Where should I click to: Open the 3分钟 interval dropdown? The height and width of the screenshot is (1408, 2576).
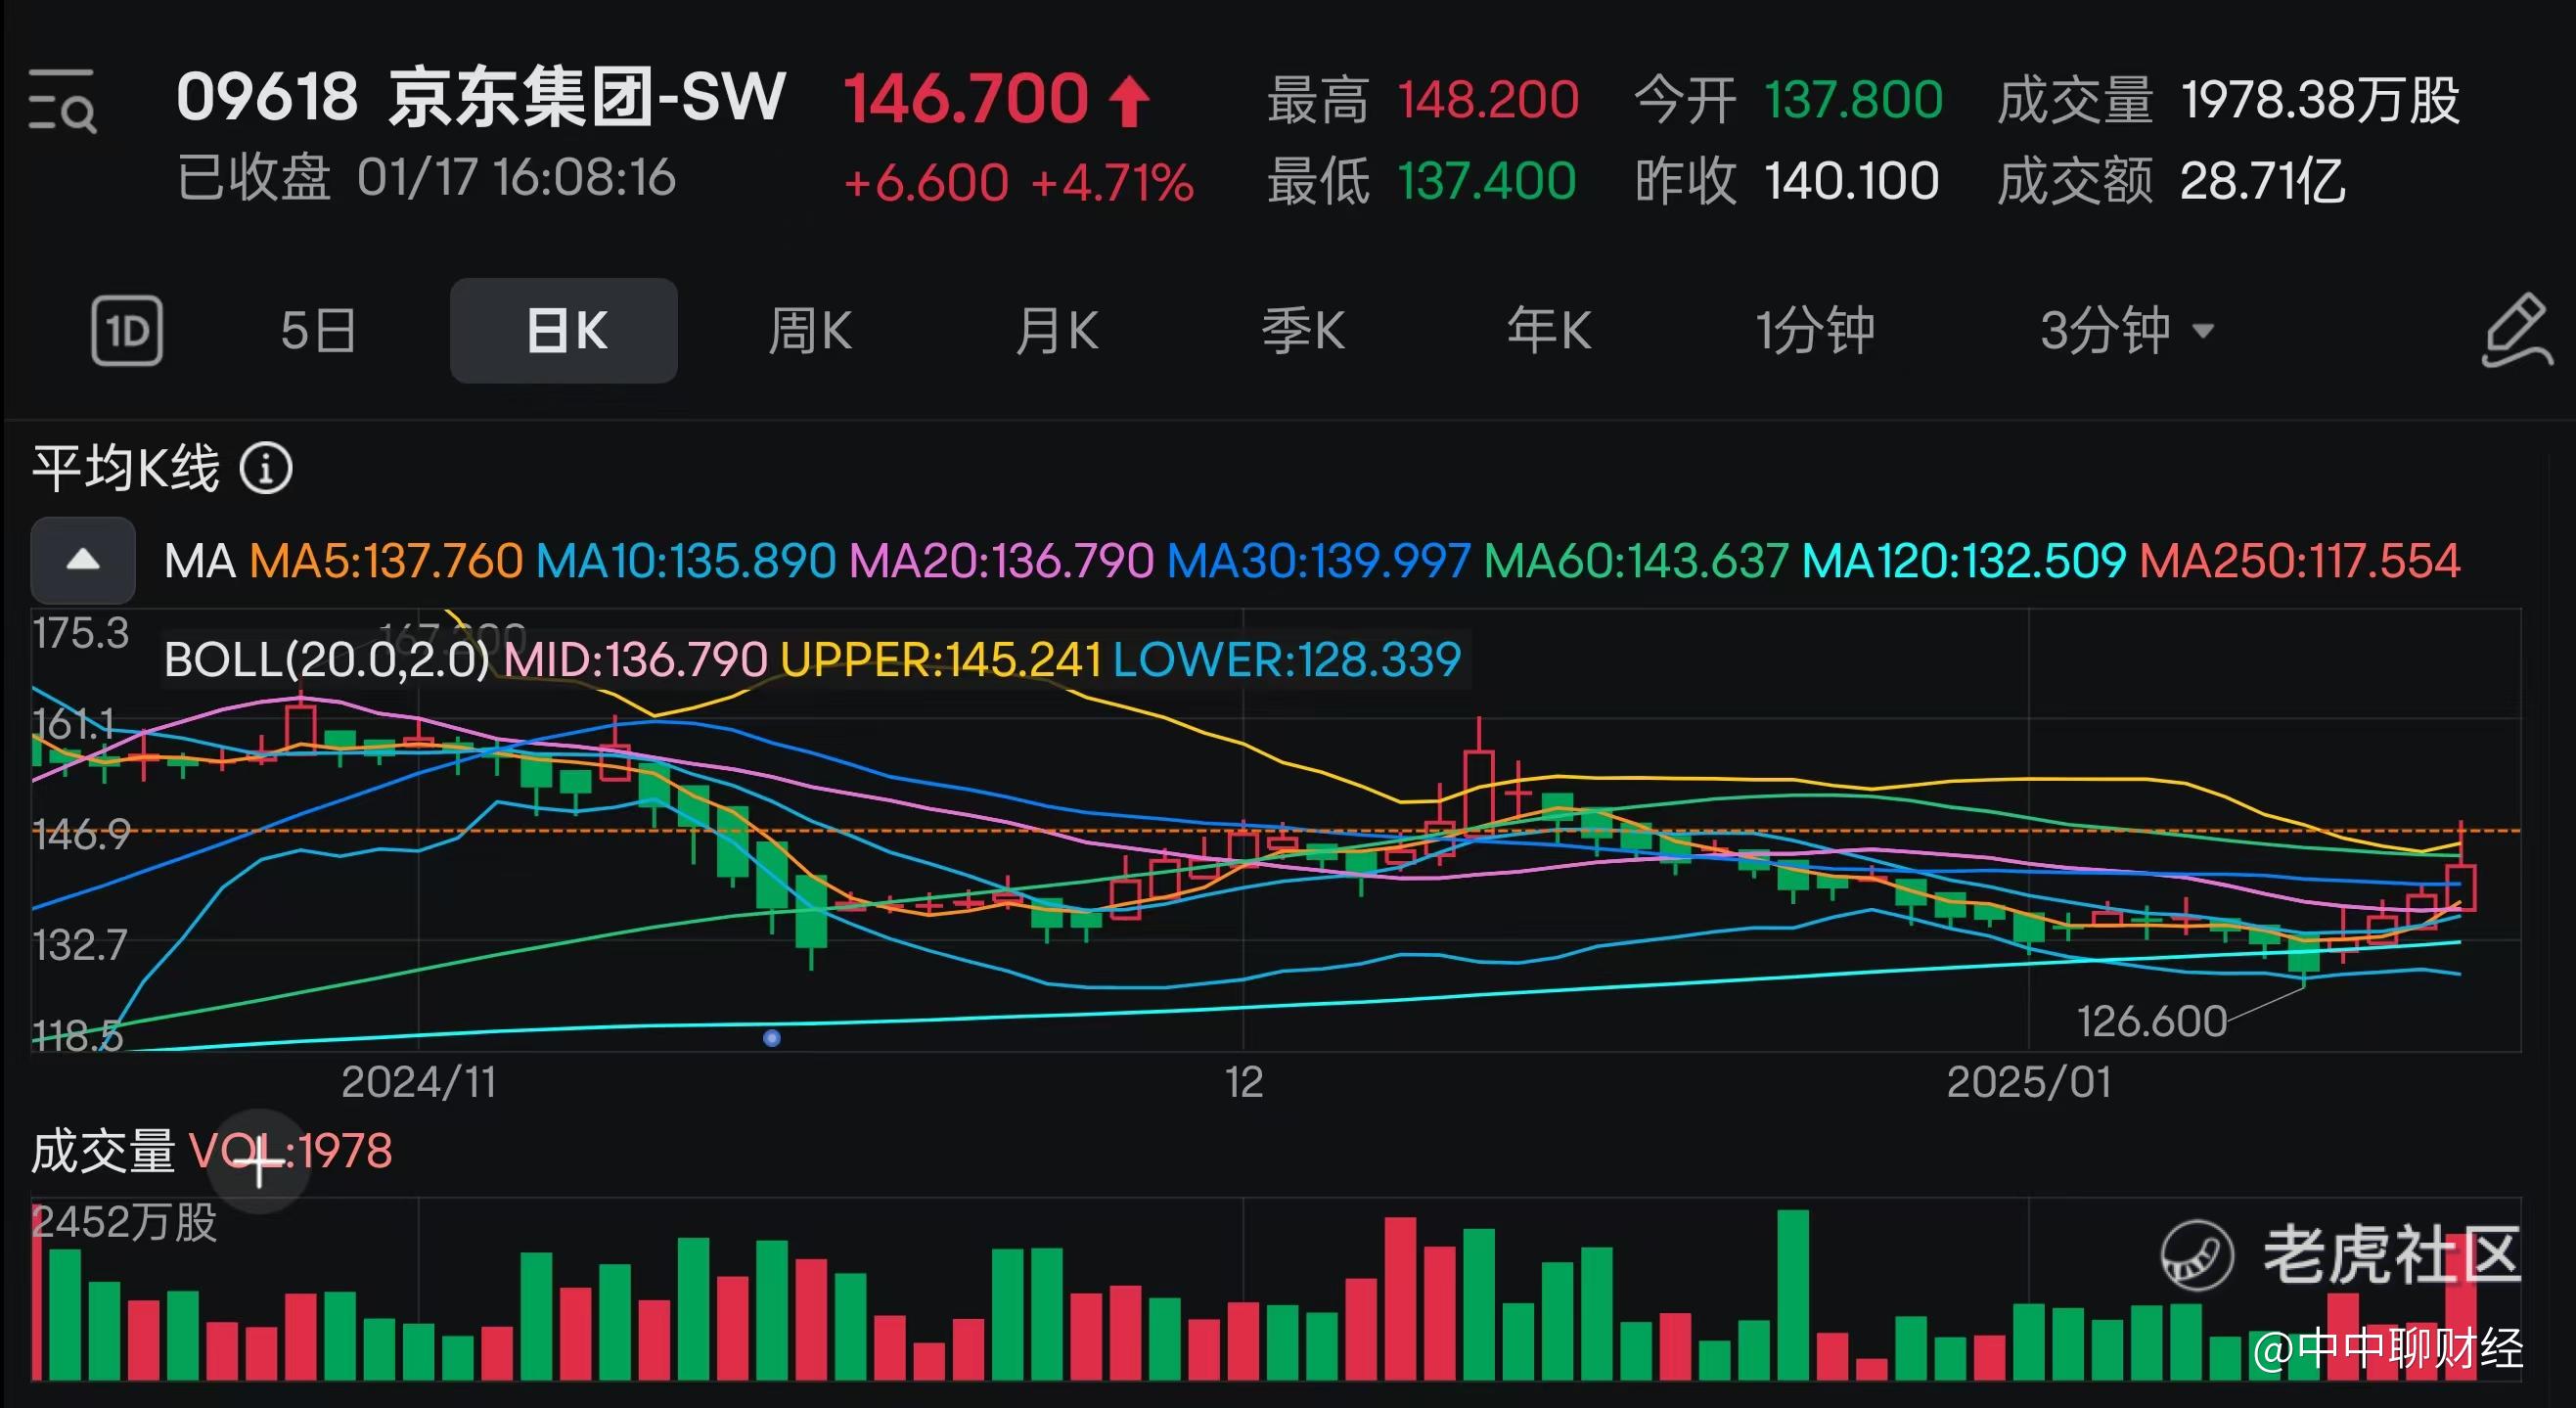tap(2126, 331)
